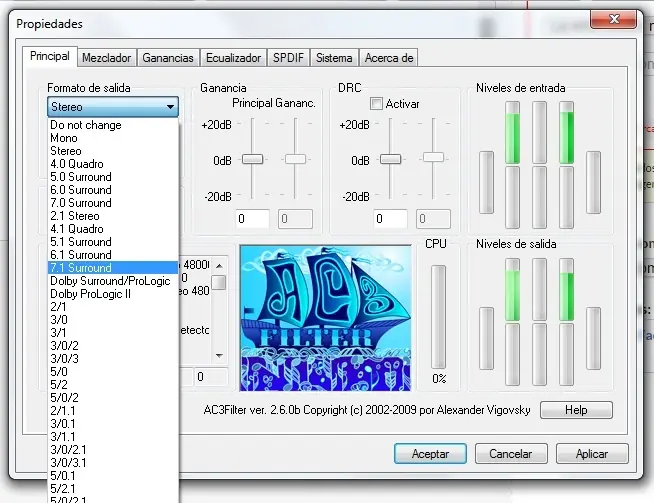Click the DRC power slider handle
654x503 pixels.
click(390, 159)
